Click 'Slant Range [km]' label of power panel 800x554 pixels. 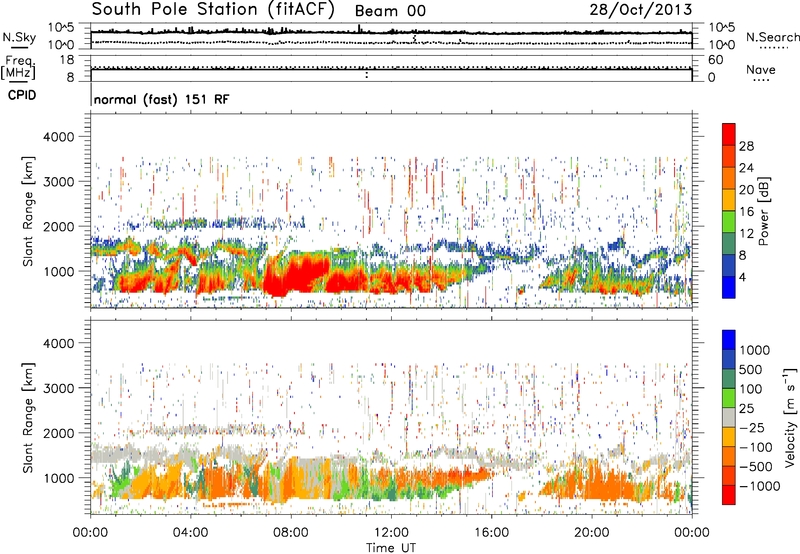[x=28, y=211]
